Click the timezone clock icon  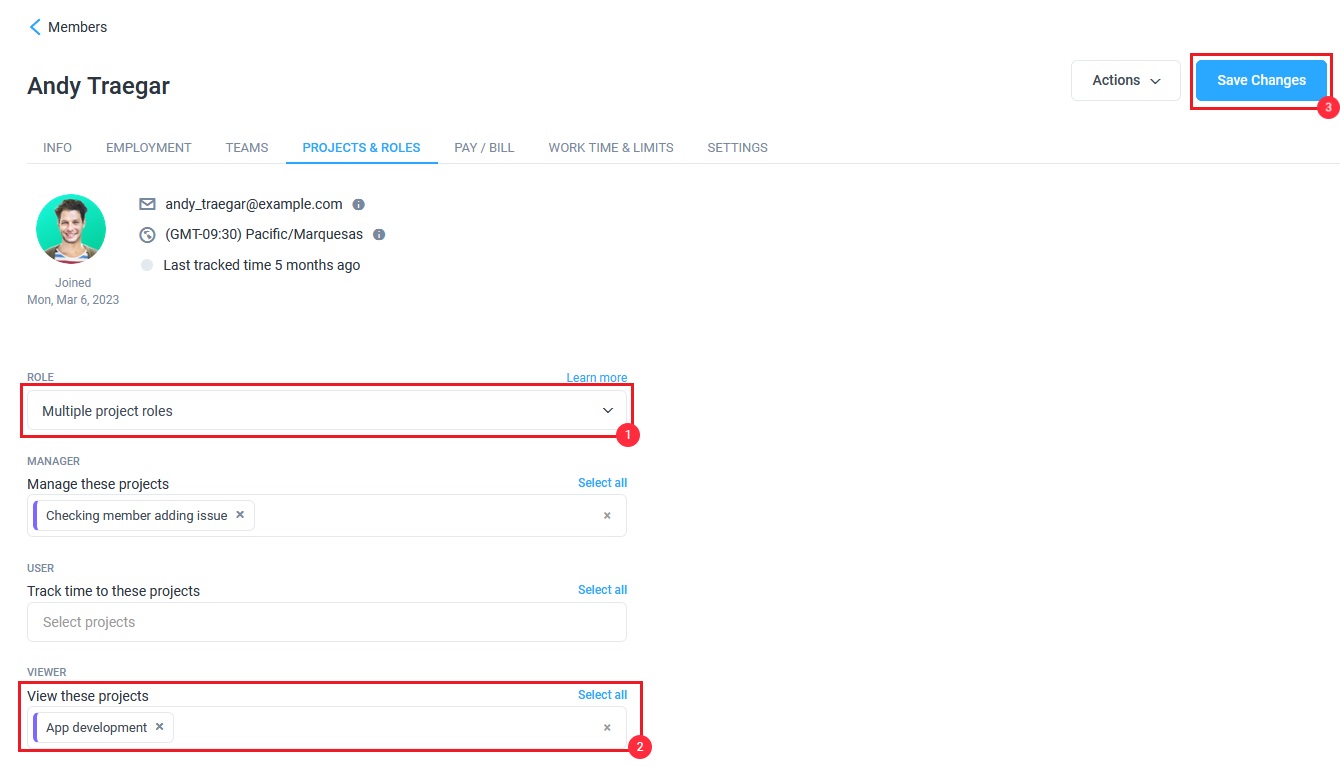[x=146, y=234]
